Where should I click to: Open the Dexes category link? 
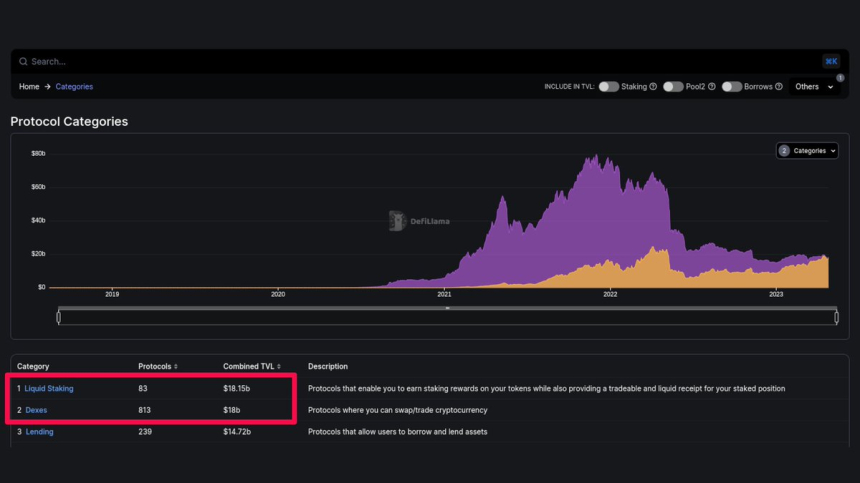(x=36, y=410)
